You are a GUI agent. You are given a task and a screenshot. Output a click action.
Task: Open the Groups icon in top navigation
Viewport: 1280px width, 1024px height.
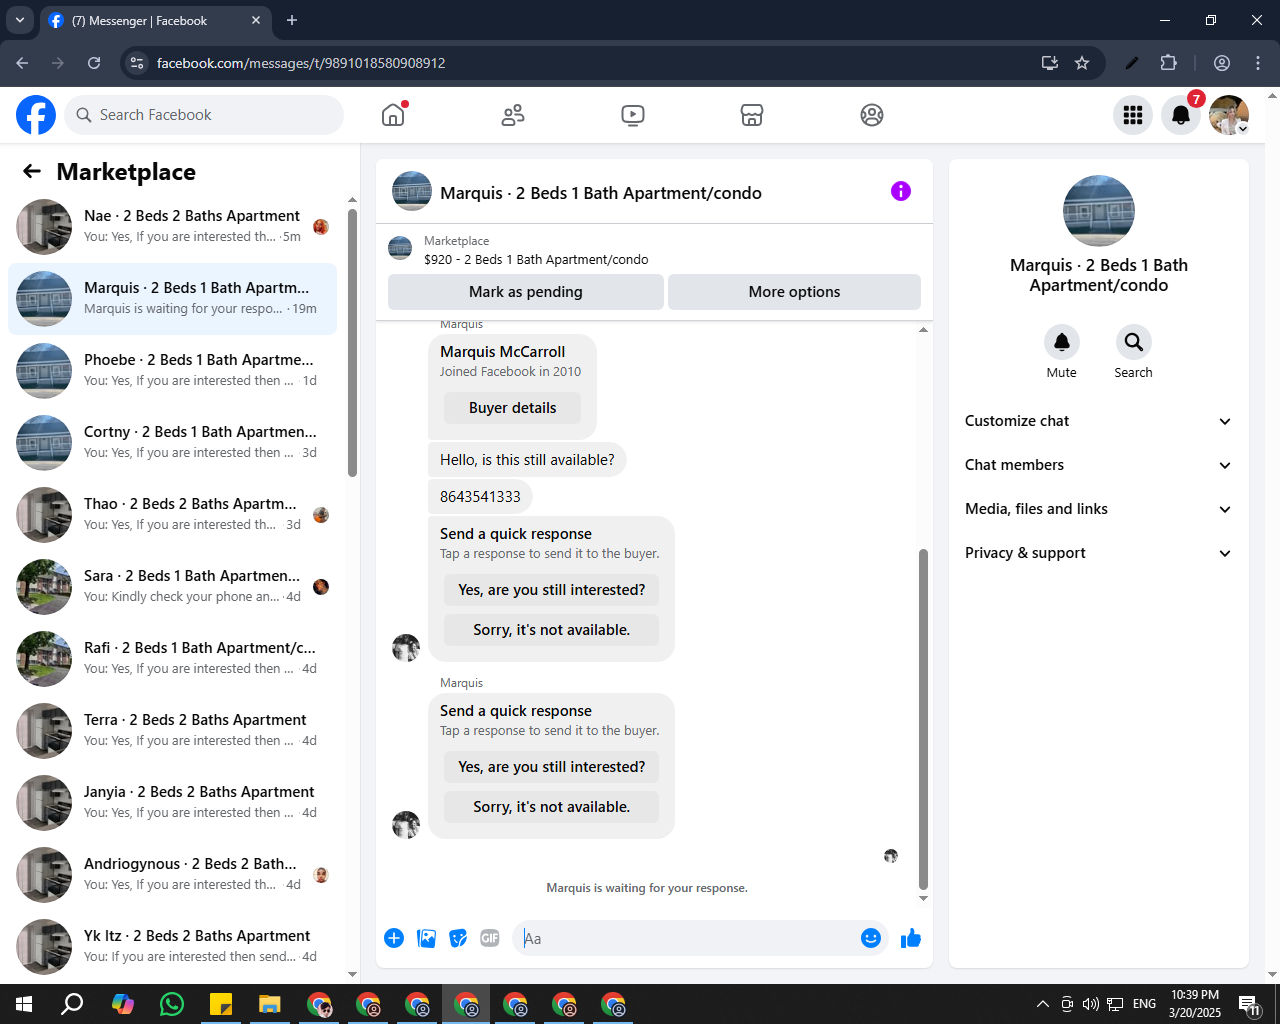pyautogui.click(x=872, y=115)
